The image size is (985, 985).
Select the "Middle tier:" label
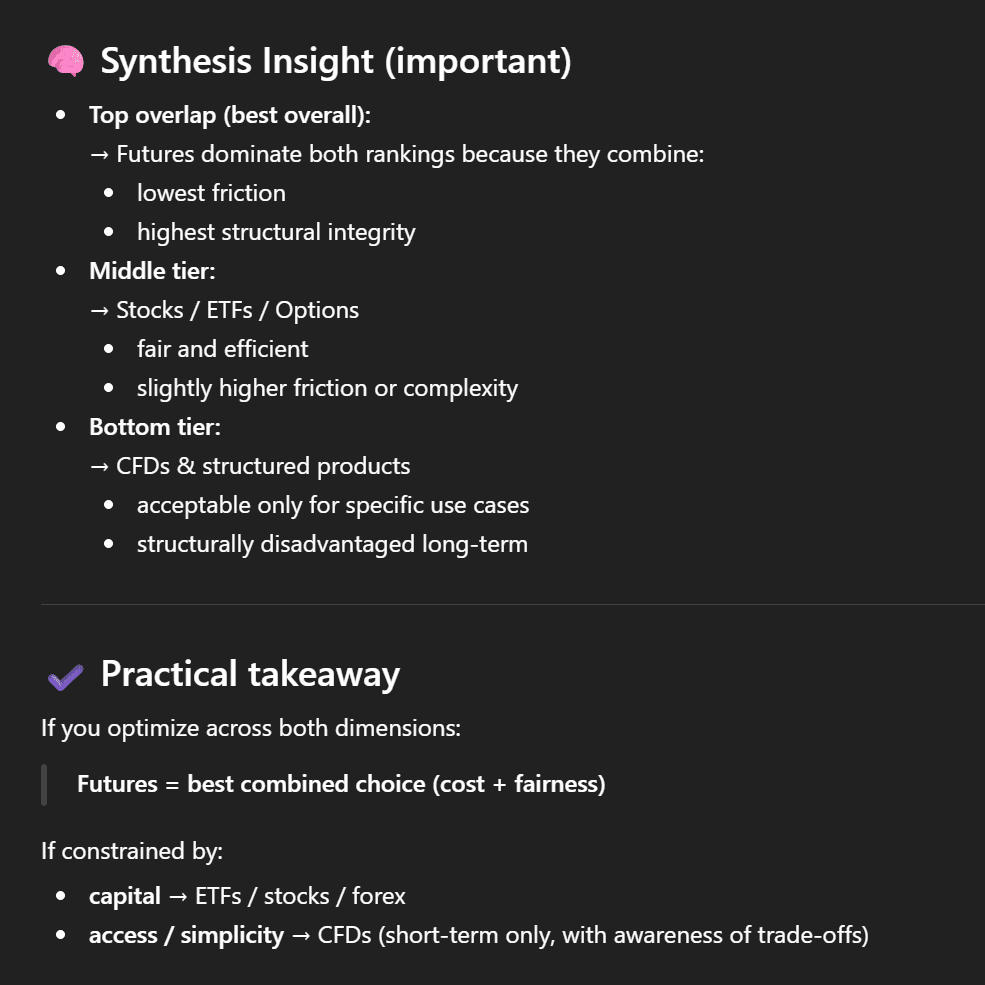152,271
